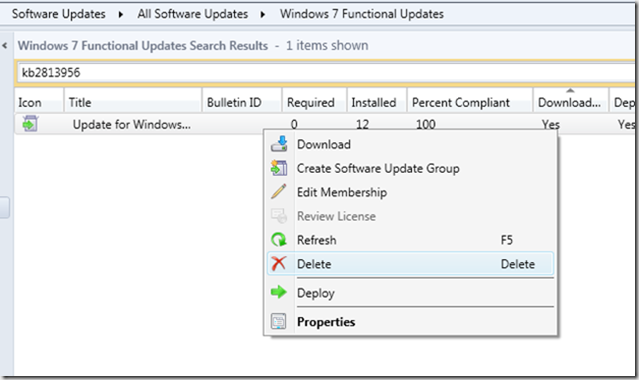
Task: Expand the arrow after All Software Updates
Action: pyautogui.click(x=263, y=15)
